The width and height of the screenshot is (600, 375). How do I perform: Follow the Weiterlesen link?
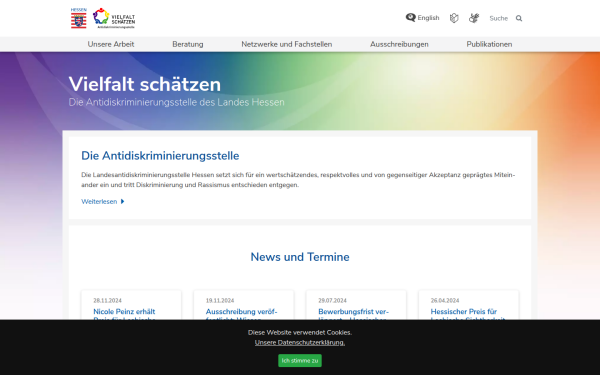tap(103, 202)
